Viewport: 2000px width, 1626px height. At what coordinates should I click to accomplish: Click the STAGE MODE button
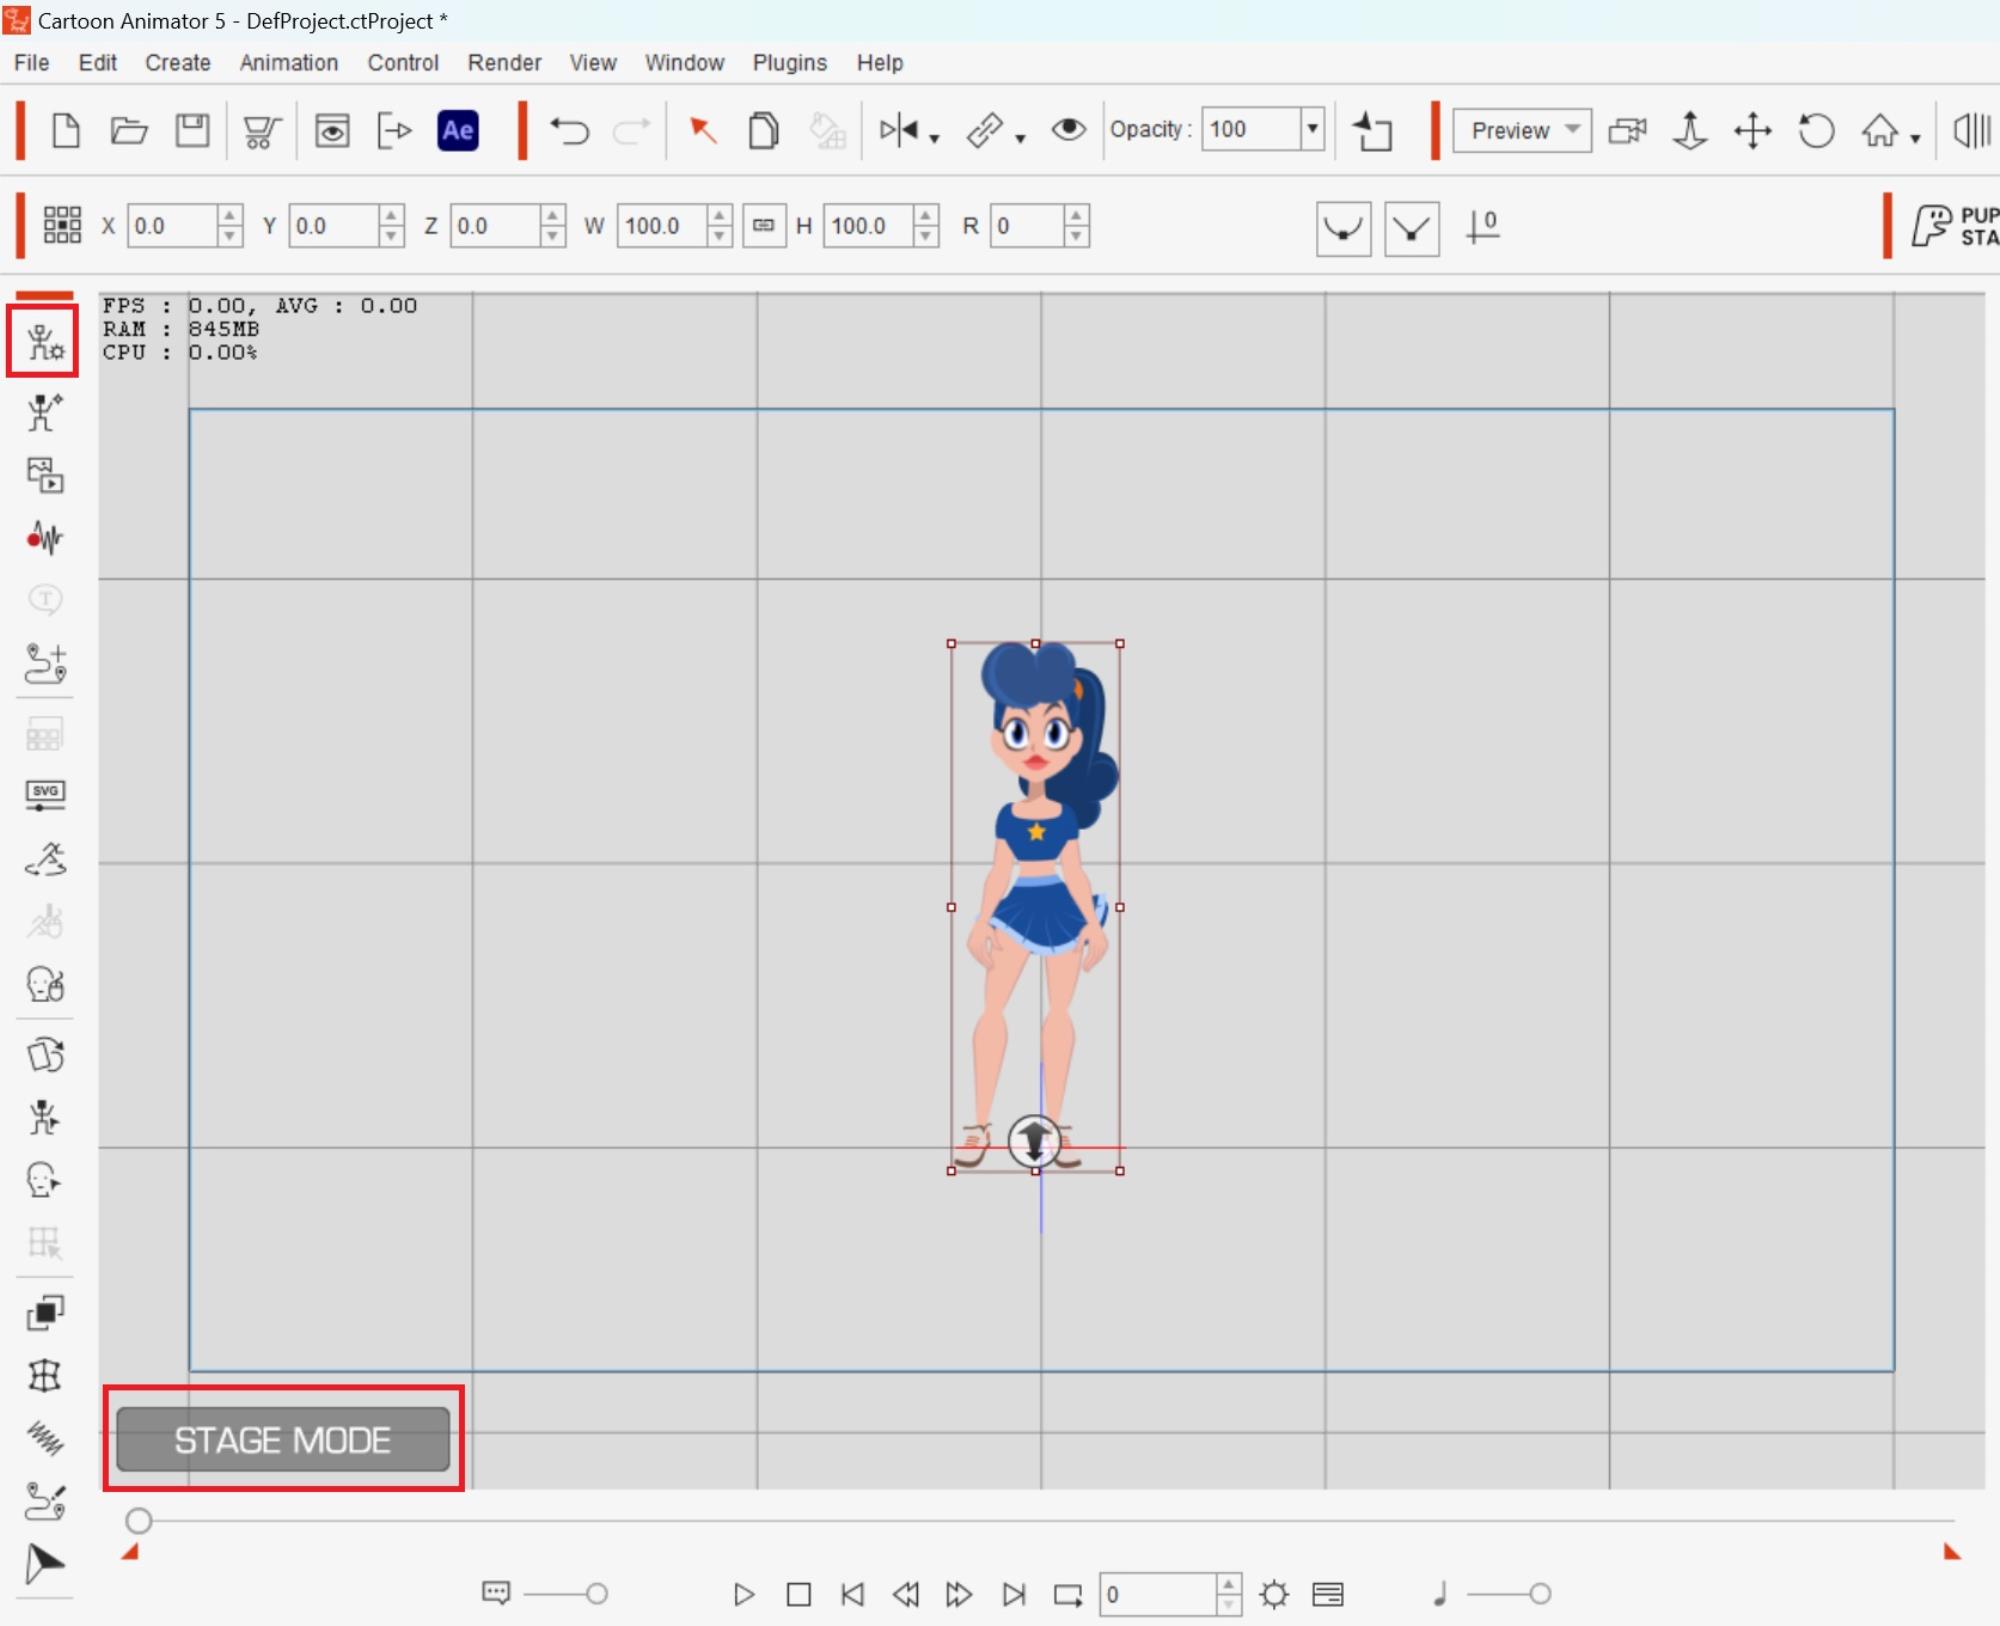pyautogui.click(x=283, y=1439)
